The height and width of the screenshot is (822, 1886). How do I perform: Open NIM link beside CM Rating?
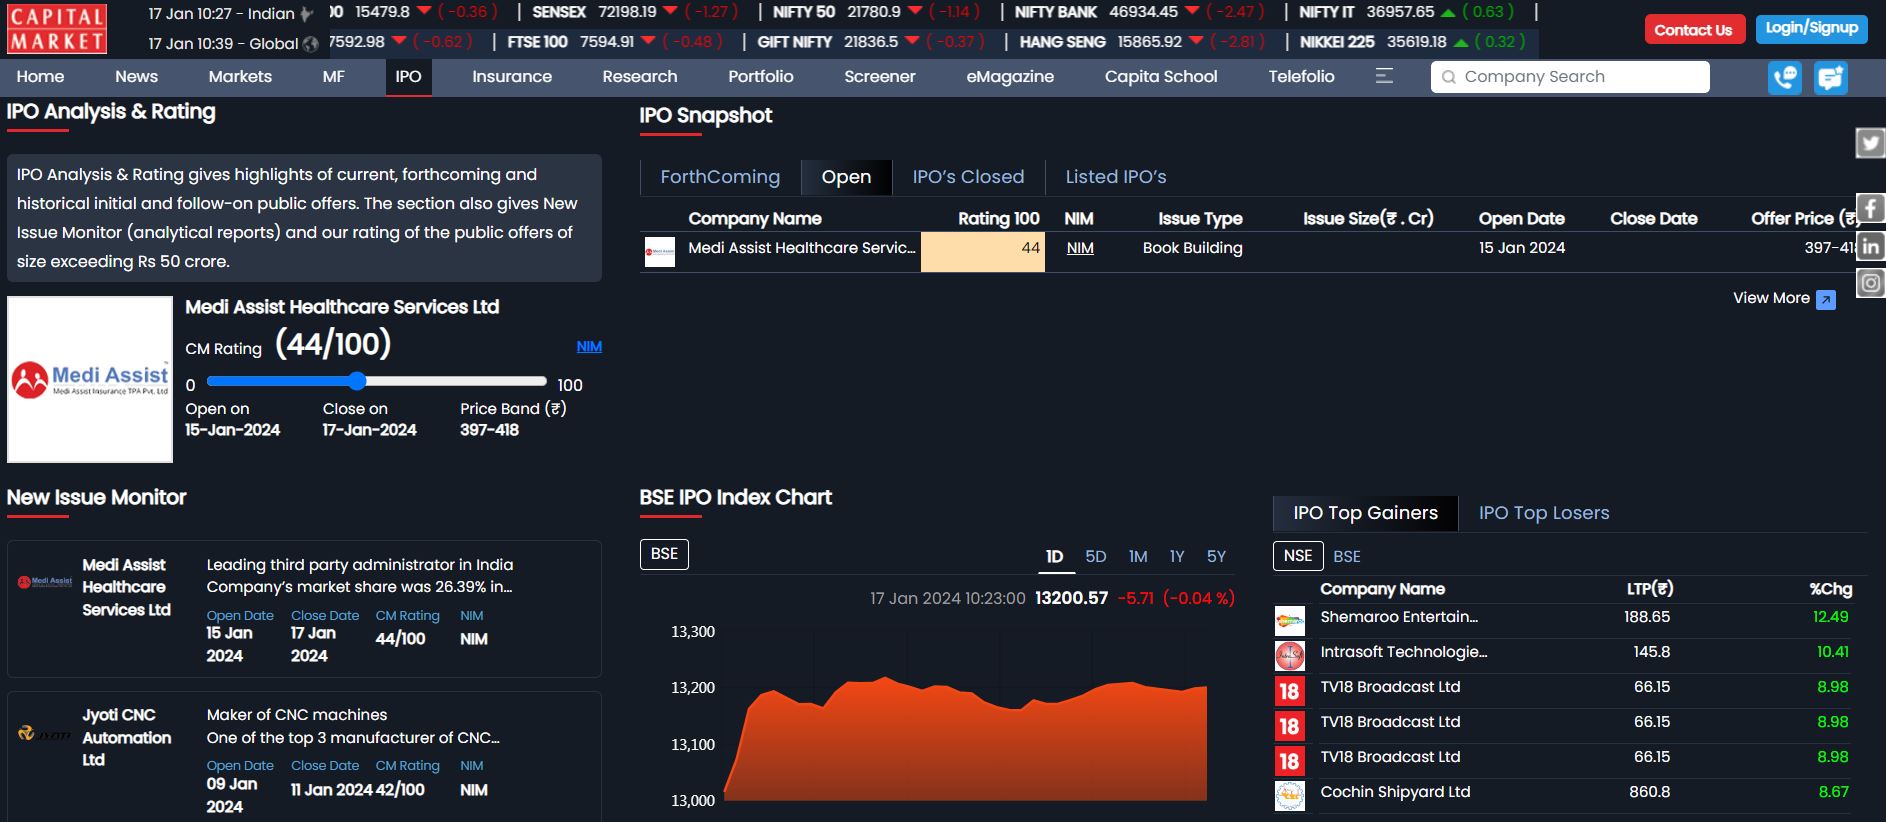click(x=589, y=346)
